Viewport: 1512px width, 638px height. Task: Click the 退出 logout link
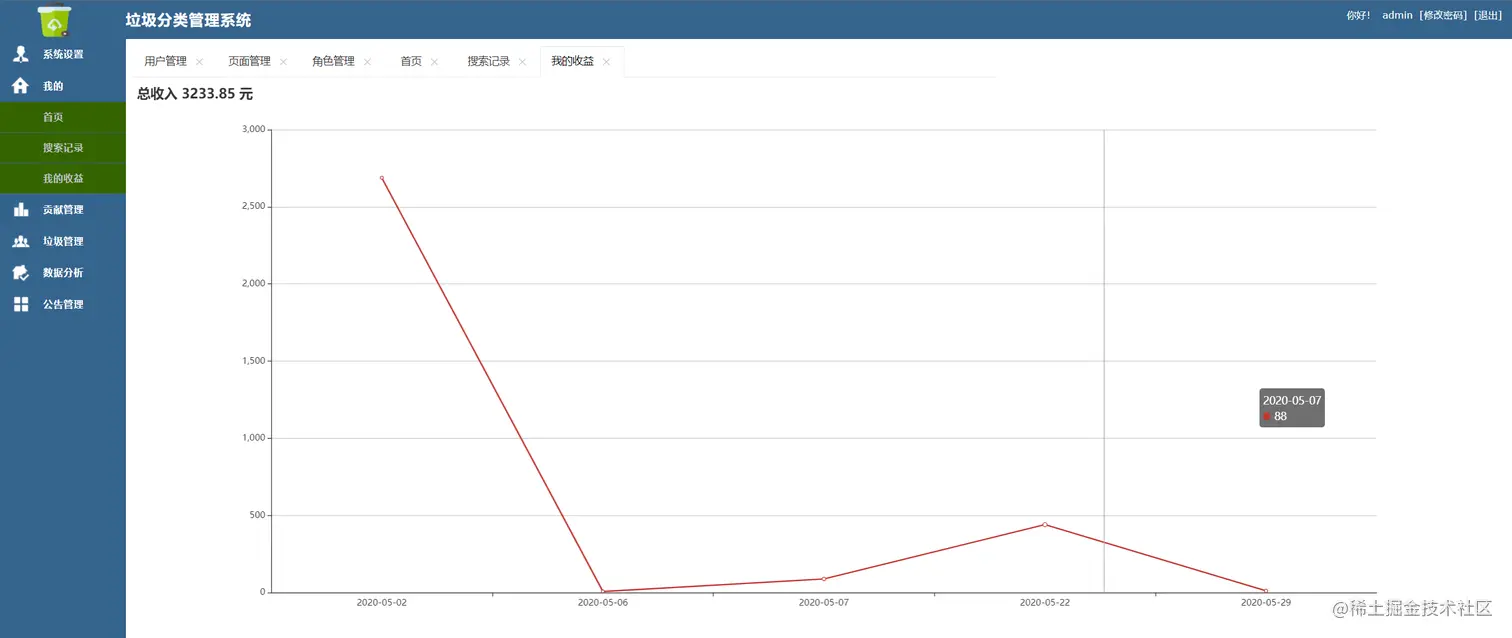tap(1488, 15)
